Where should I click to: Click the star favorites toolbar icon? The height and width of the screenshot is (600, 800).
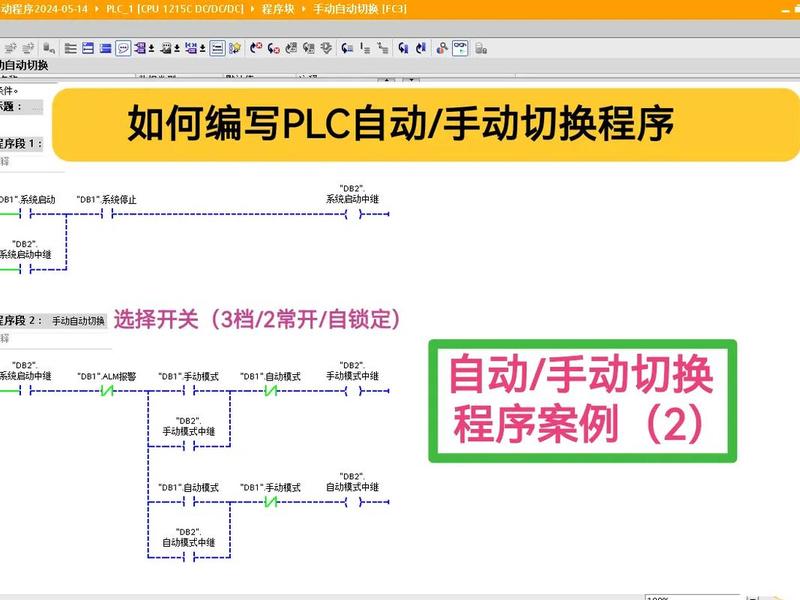(235, 48)
